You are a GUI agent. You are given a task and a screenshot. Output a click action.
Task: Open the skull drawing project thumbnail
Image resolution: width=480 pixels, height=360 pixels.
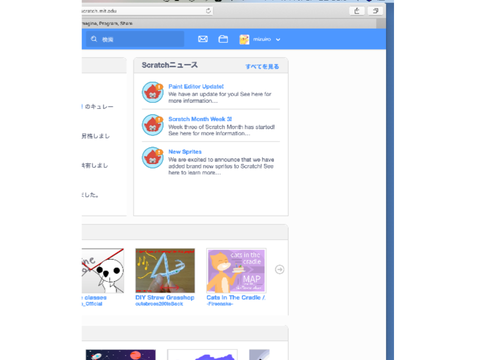pyautogui.click(x=103, y=271)
